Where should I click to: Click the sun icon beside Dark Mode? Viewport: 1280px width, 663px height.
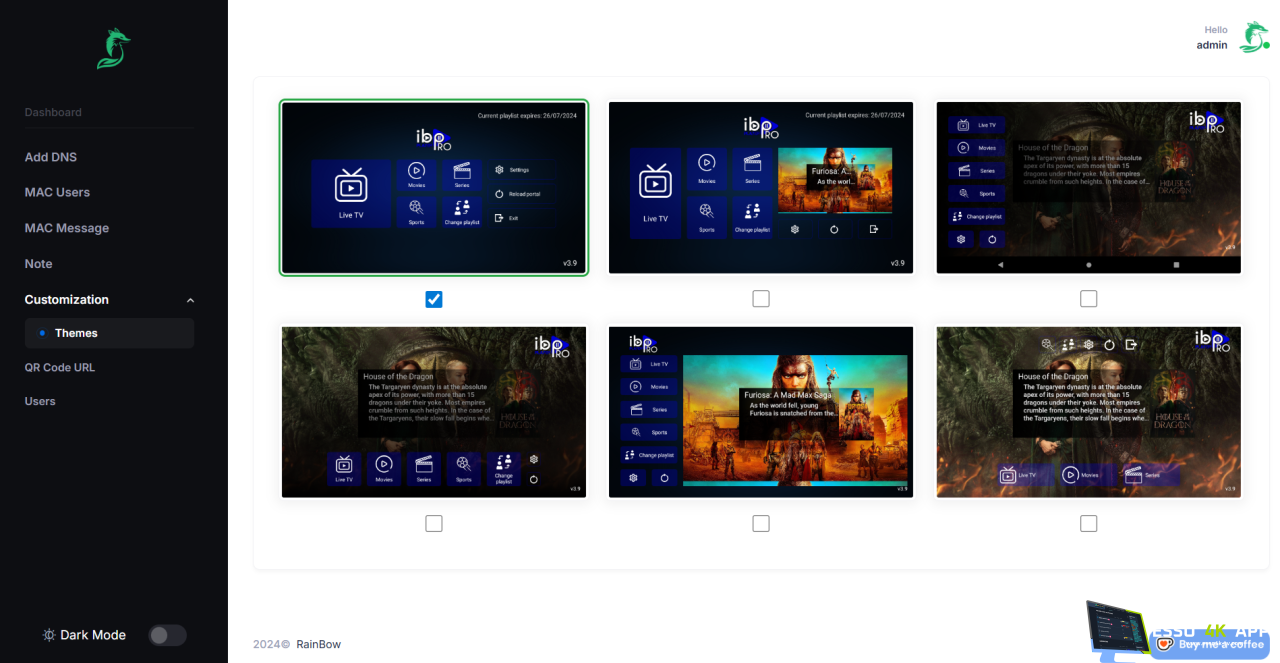pyautogui.click(x=49, y=635)
